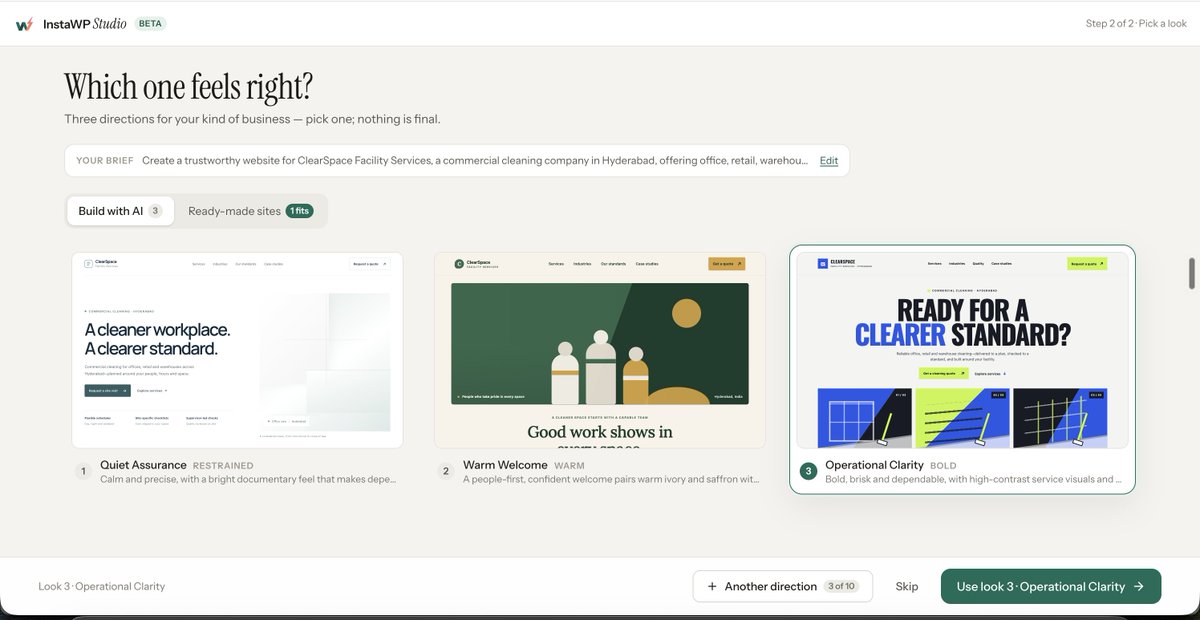Viewport: 1200px width, 620px height.
Task: Select the Quiet Assurance design thumbnail
Action: pyautogui.click(x=238, y=350)
